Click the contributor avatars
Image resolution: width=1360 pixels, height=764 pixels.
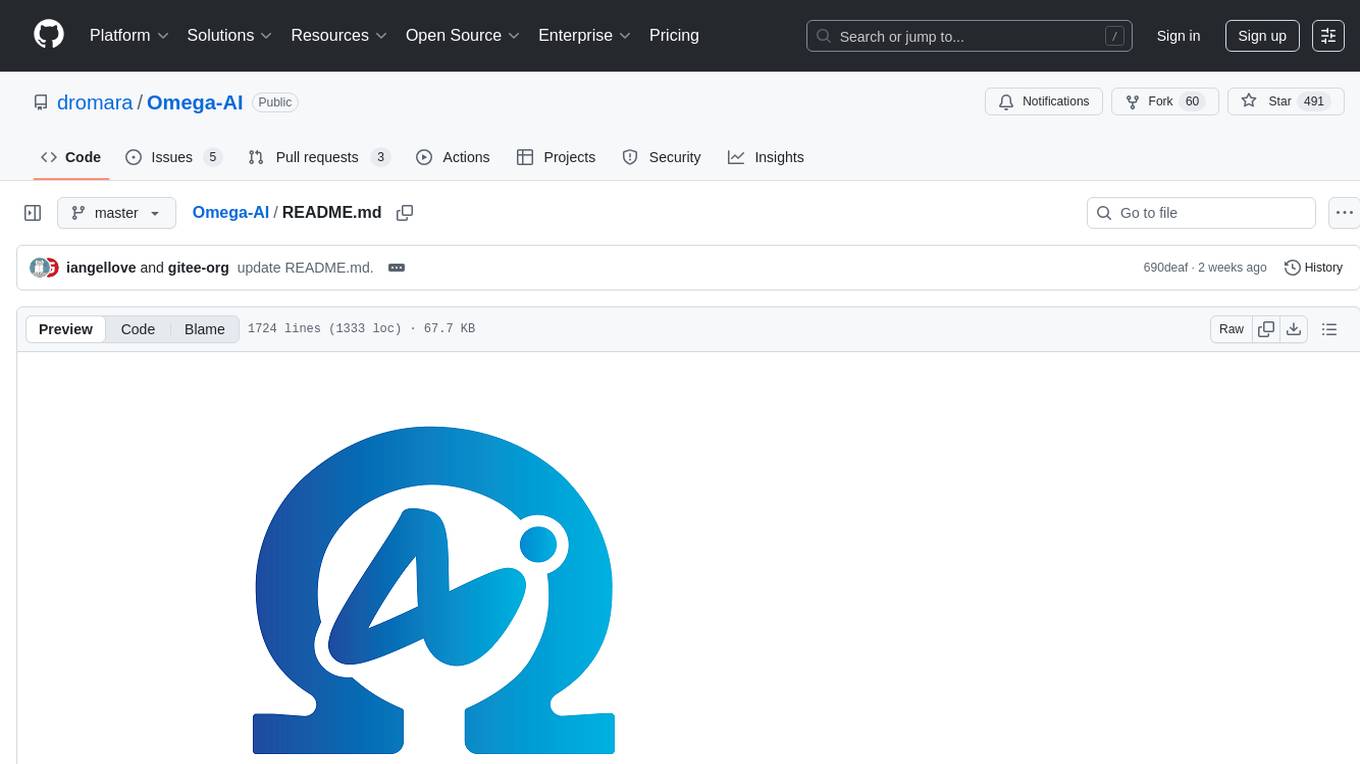[44, 268]
